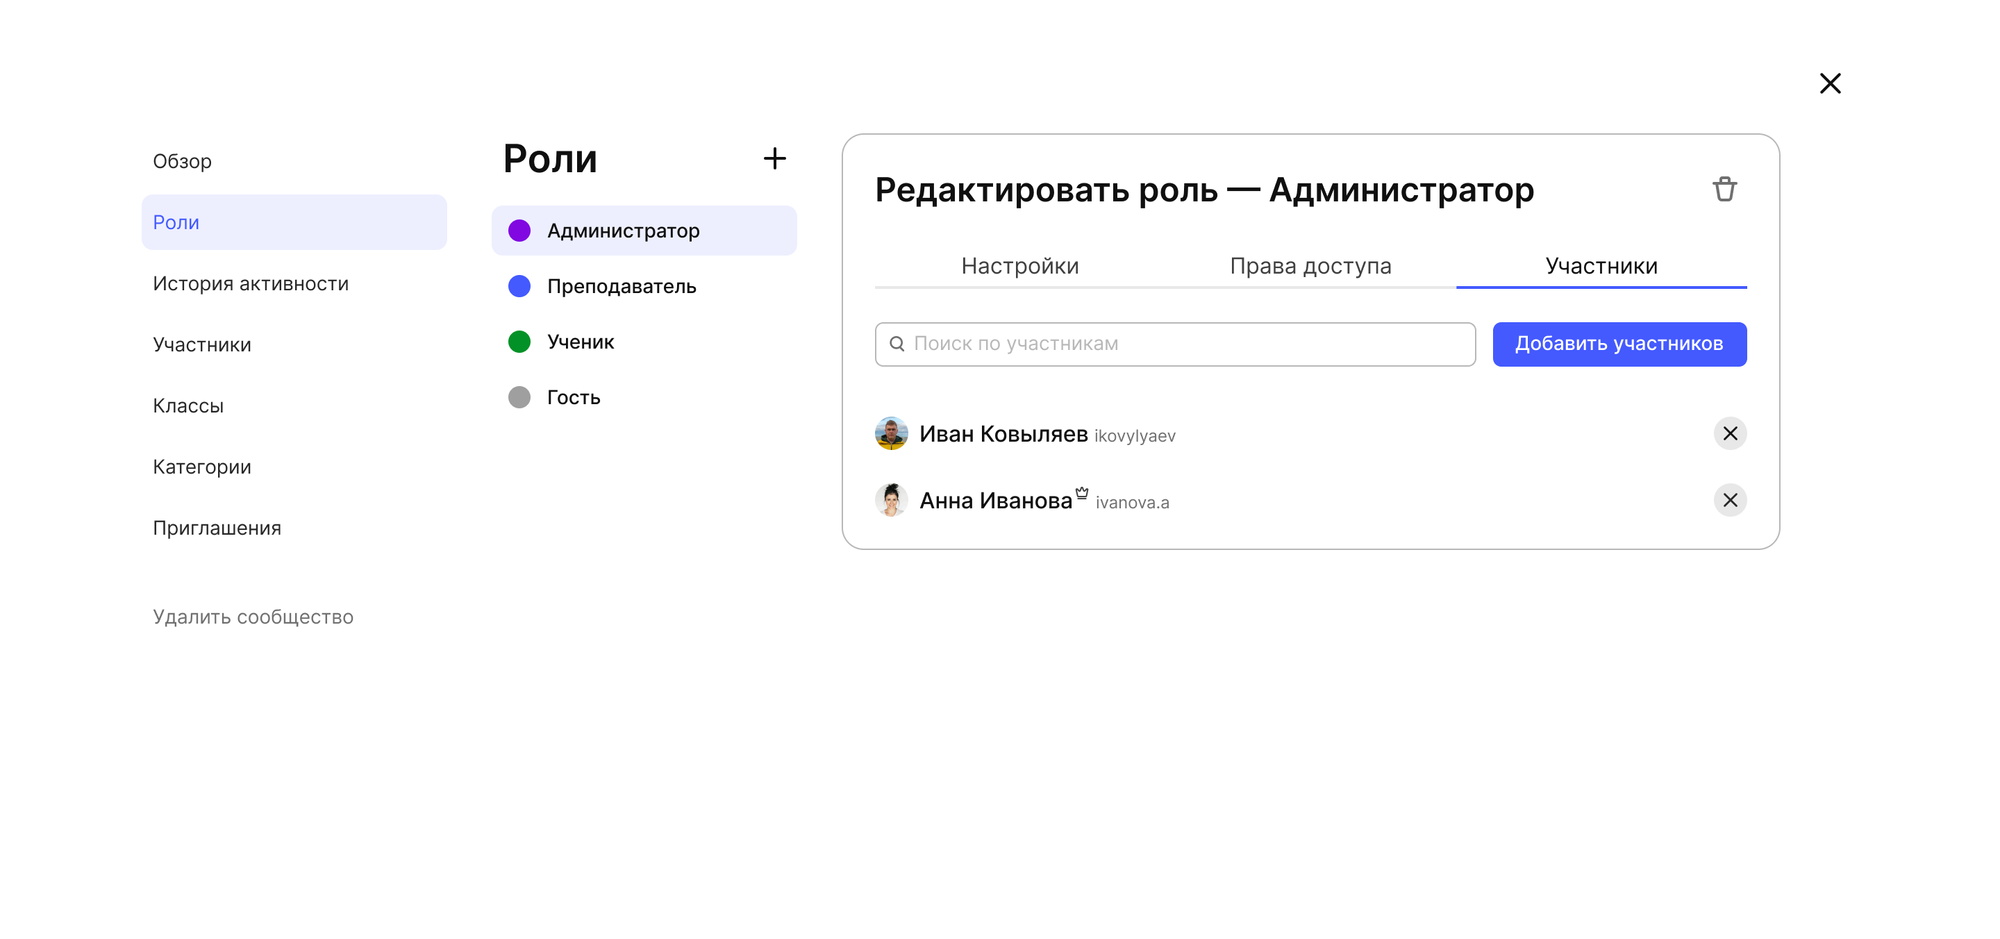Click the username ivanova.a

1132,502
